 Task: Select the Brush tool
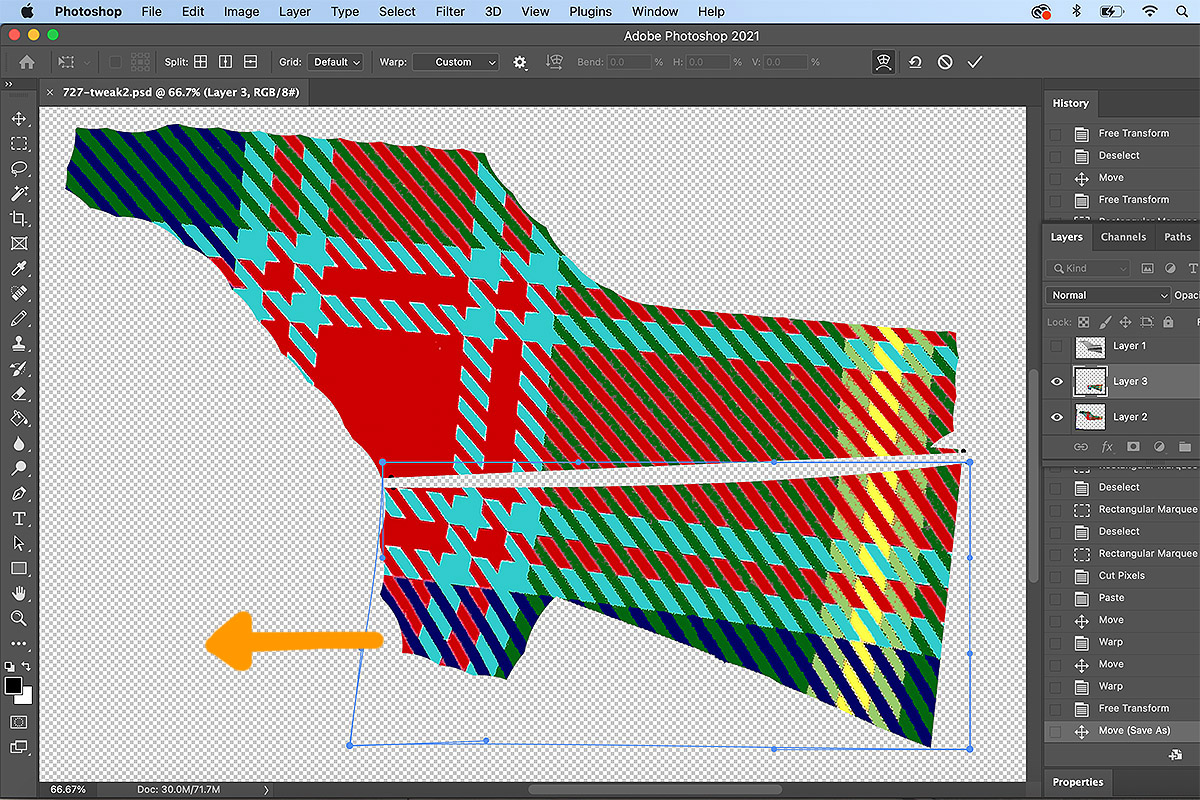(x=19, y=319)
